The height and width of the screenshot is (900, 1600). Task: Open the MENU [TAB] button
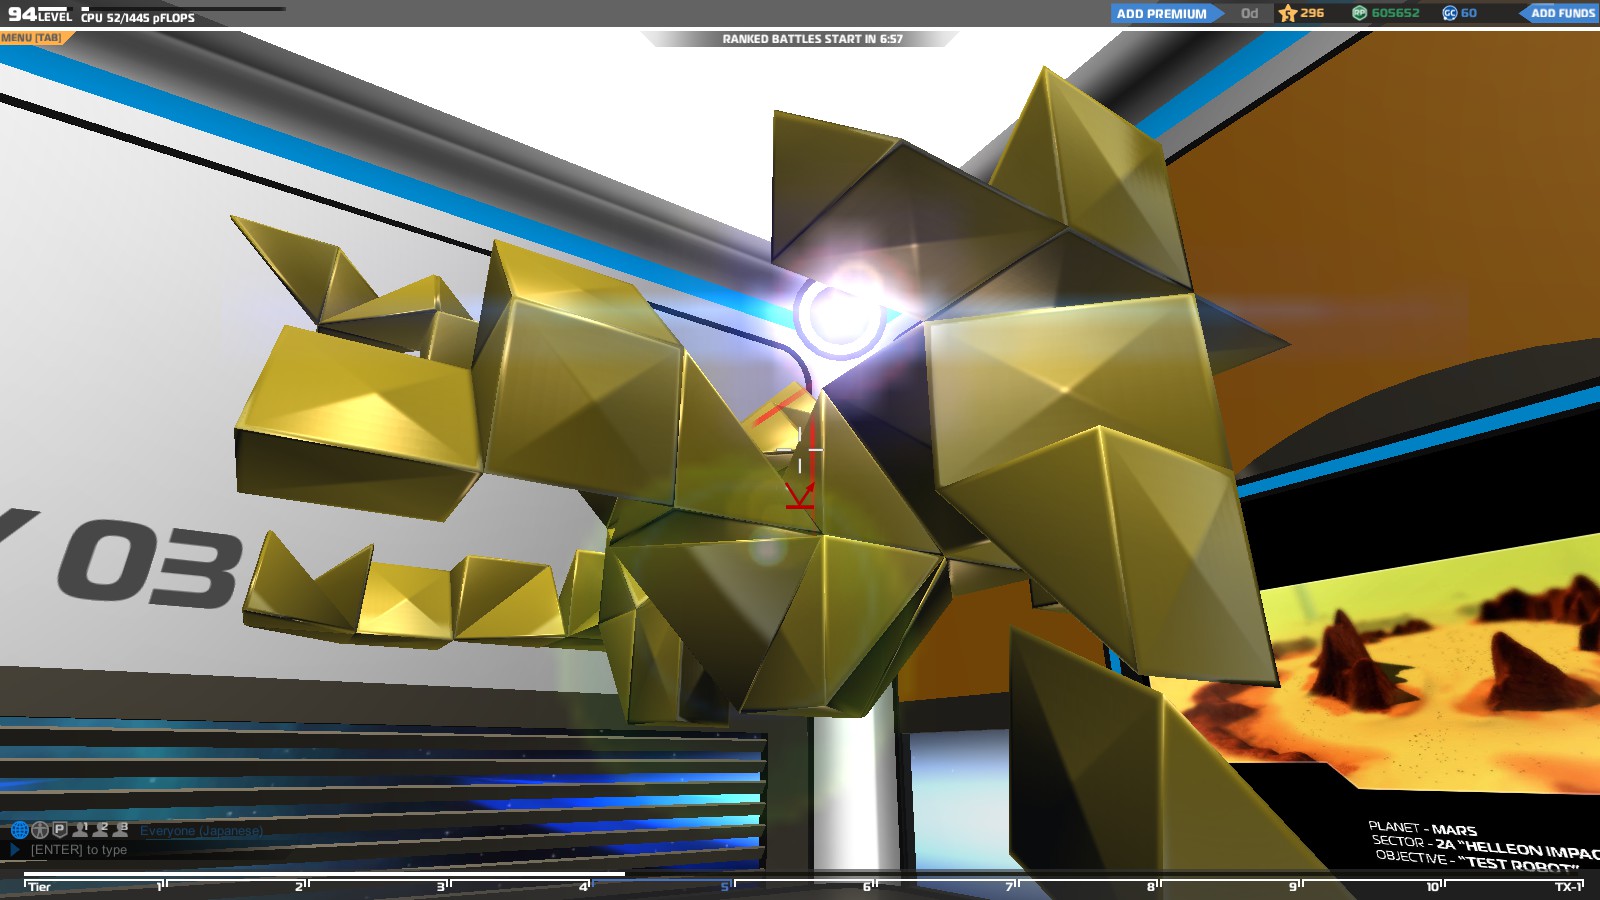click(36, 38)
